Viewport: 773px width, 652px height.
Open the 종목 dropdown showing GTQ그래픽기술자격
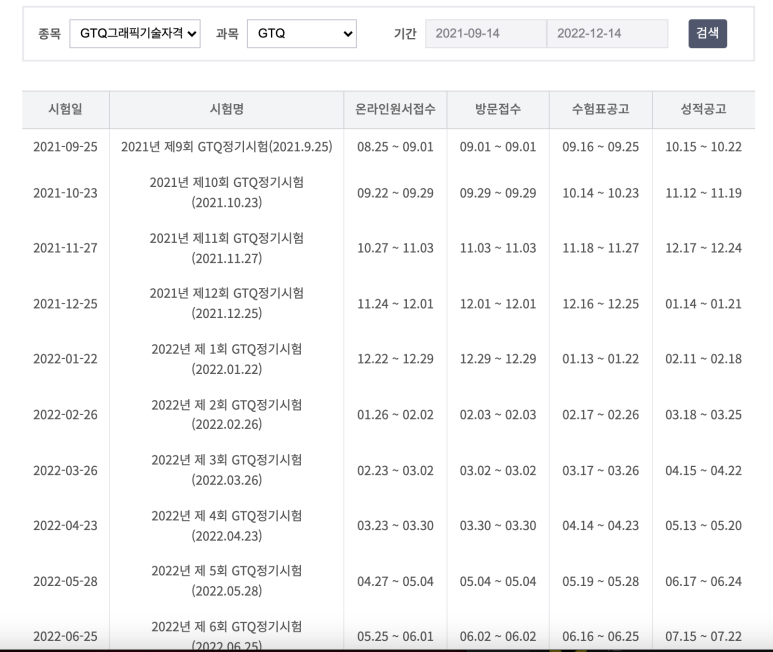[x=135, y=34]
